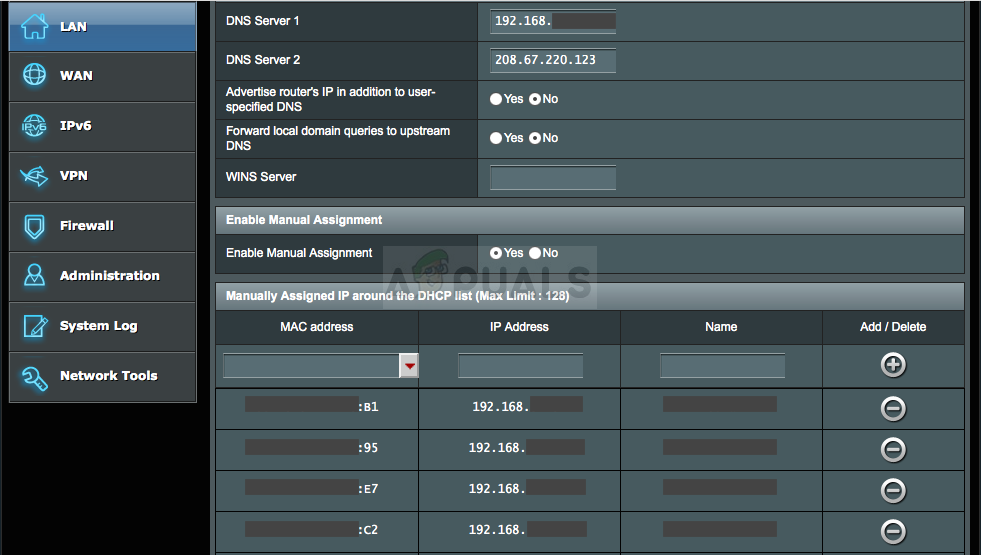The height and width of the screenshot is (555, 981).
Task: Click the DNS Server 1 input field
Action: point(553,21)
